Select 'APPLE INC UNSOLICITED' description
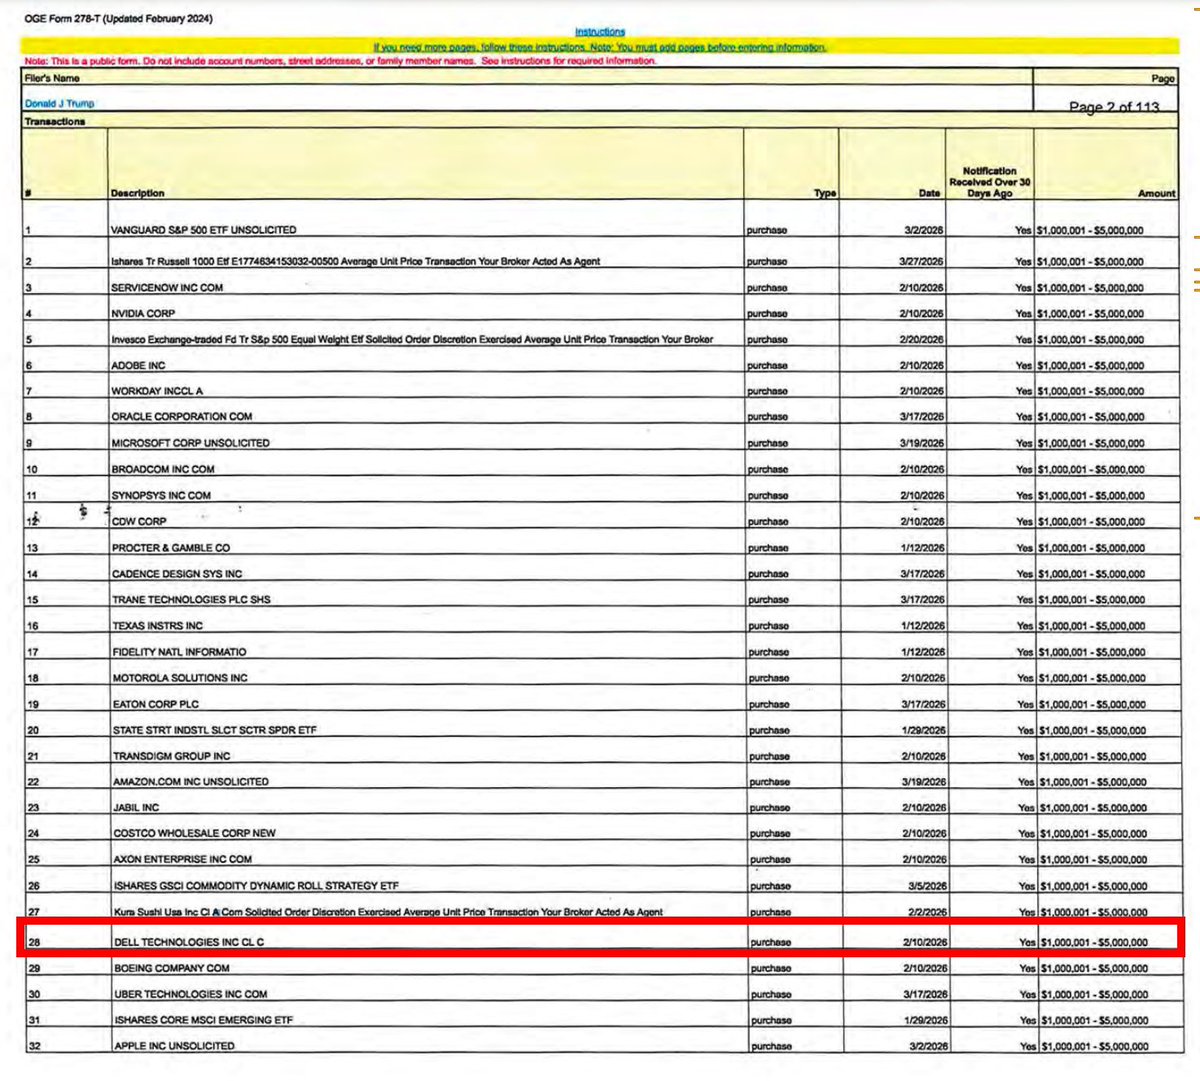The image size is (1200, 1081). [174, 1046]
